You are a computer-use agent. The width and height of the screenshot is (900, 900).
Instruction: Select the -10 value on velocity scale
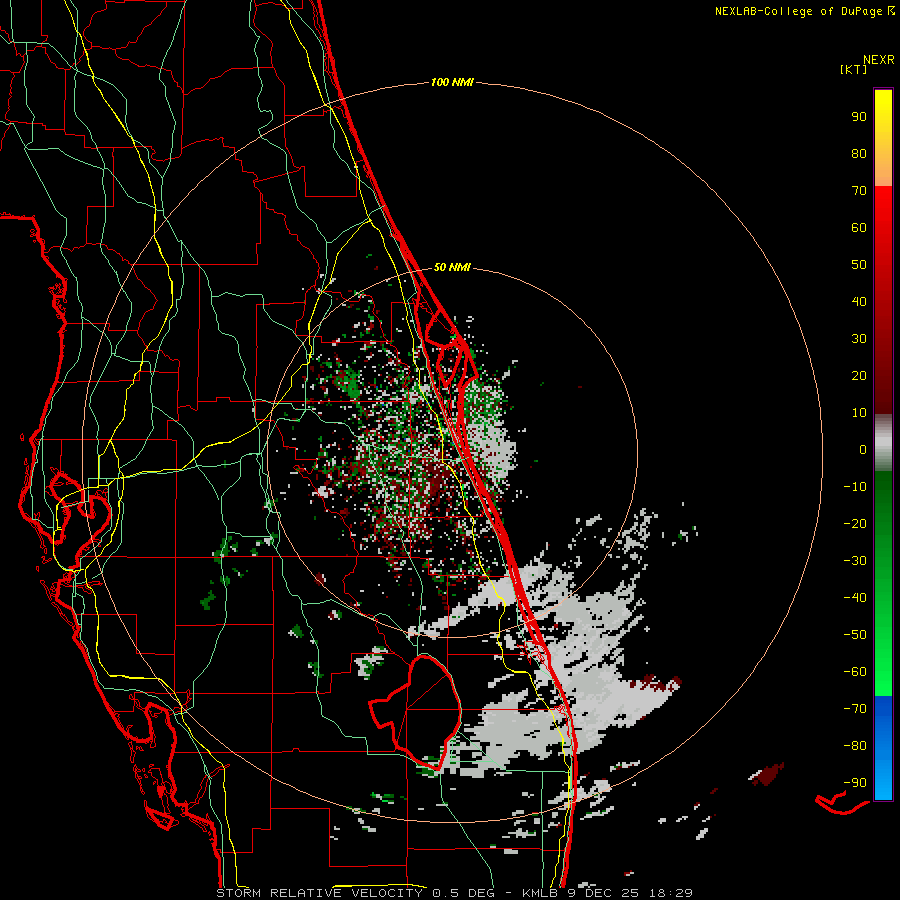coord(855,487)
